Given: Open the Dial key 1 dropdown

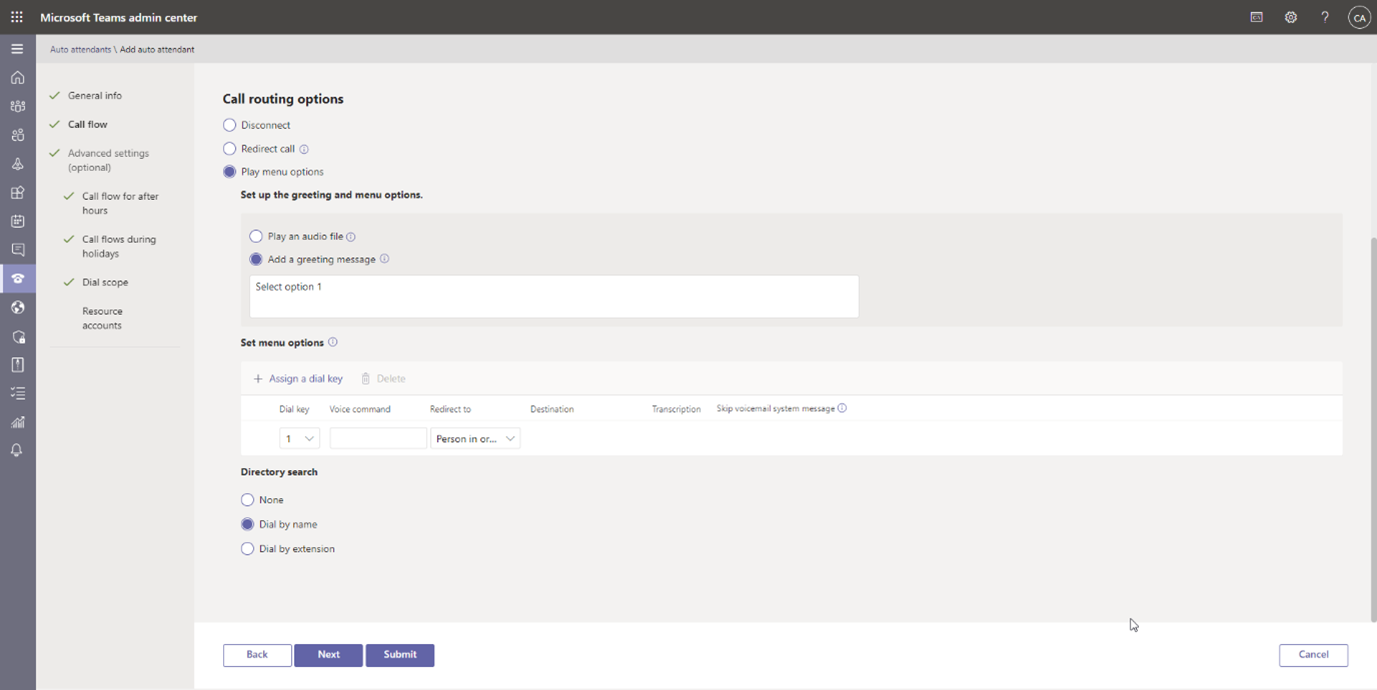Looking at the screenshot, I should point(299,438).
